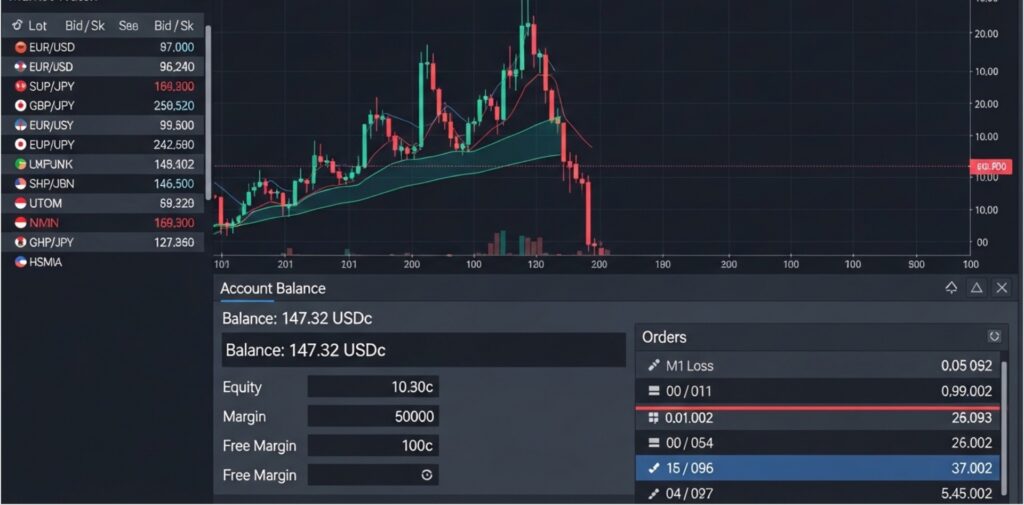Switch to the Account Balance tab
1024x505 pixels.
pos(272,288)
